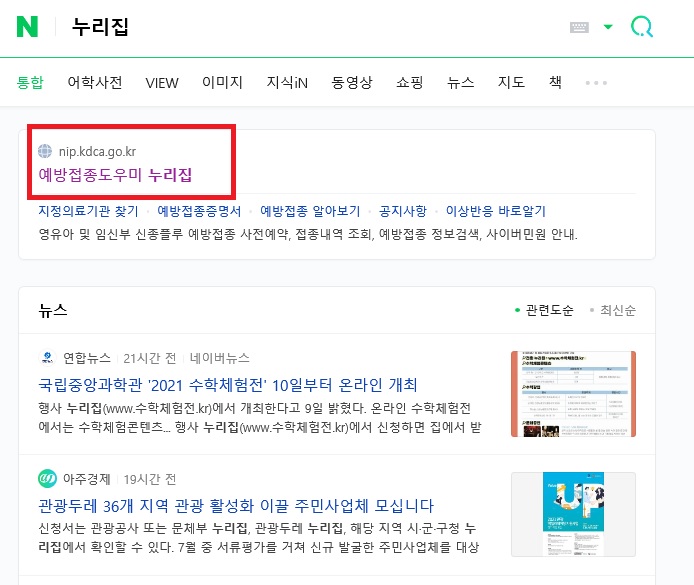The image size is (694, 585).
Task: Open the 국립중앙과학관 2021 수학체험전 headline
Action: 227,385
